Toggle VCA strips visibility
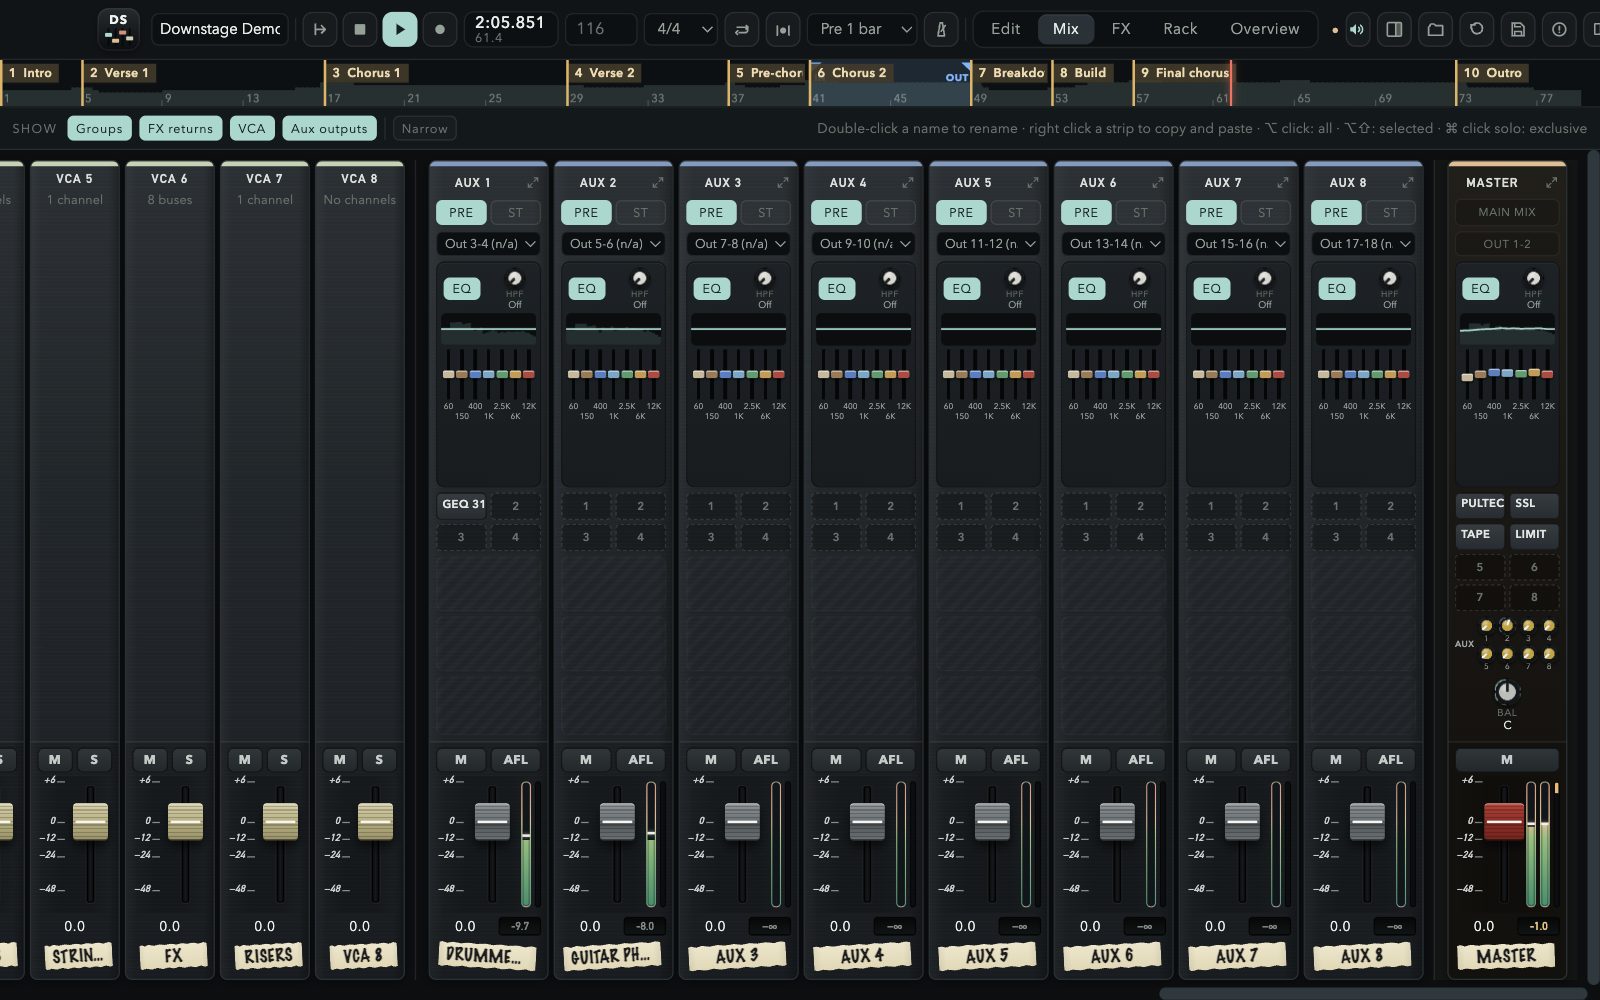1600x1000 pixels. 252,128
